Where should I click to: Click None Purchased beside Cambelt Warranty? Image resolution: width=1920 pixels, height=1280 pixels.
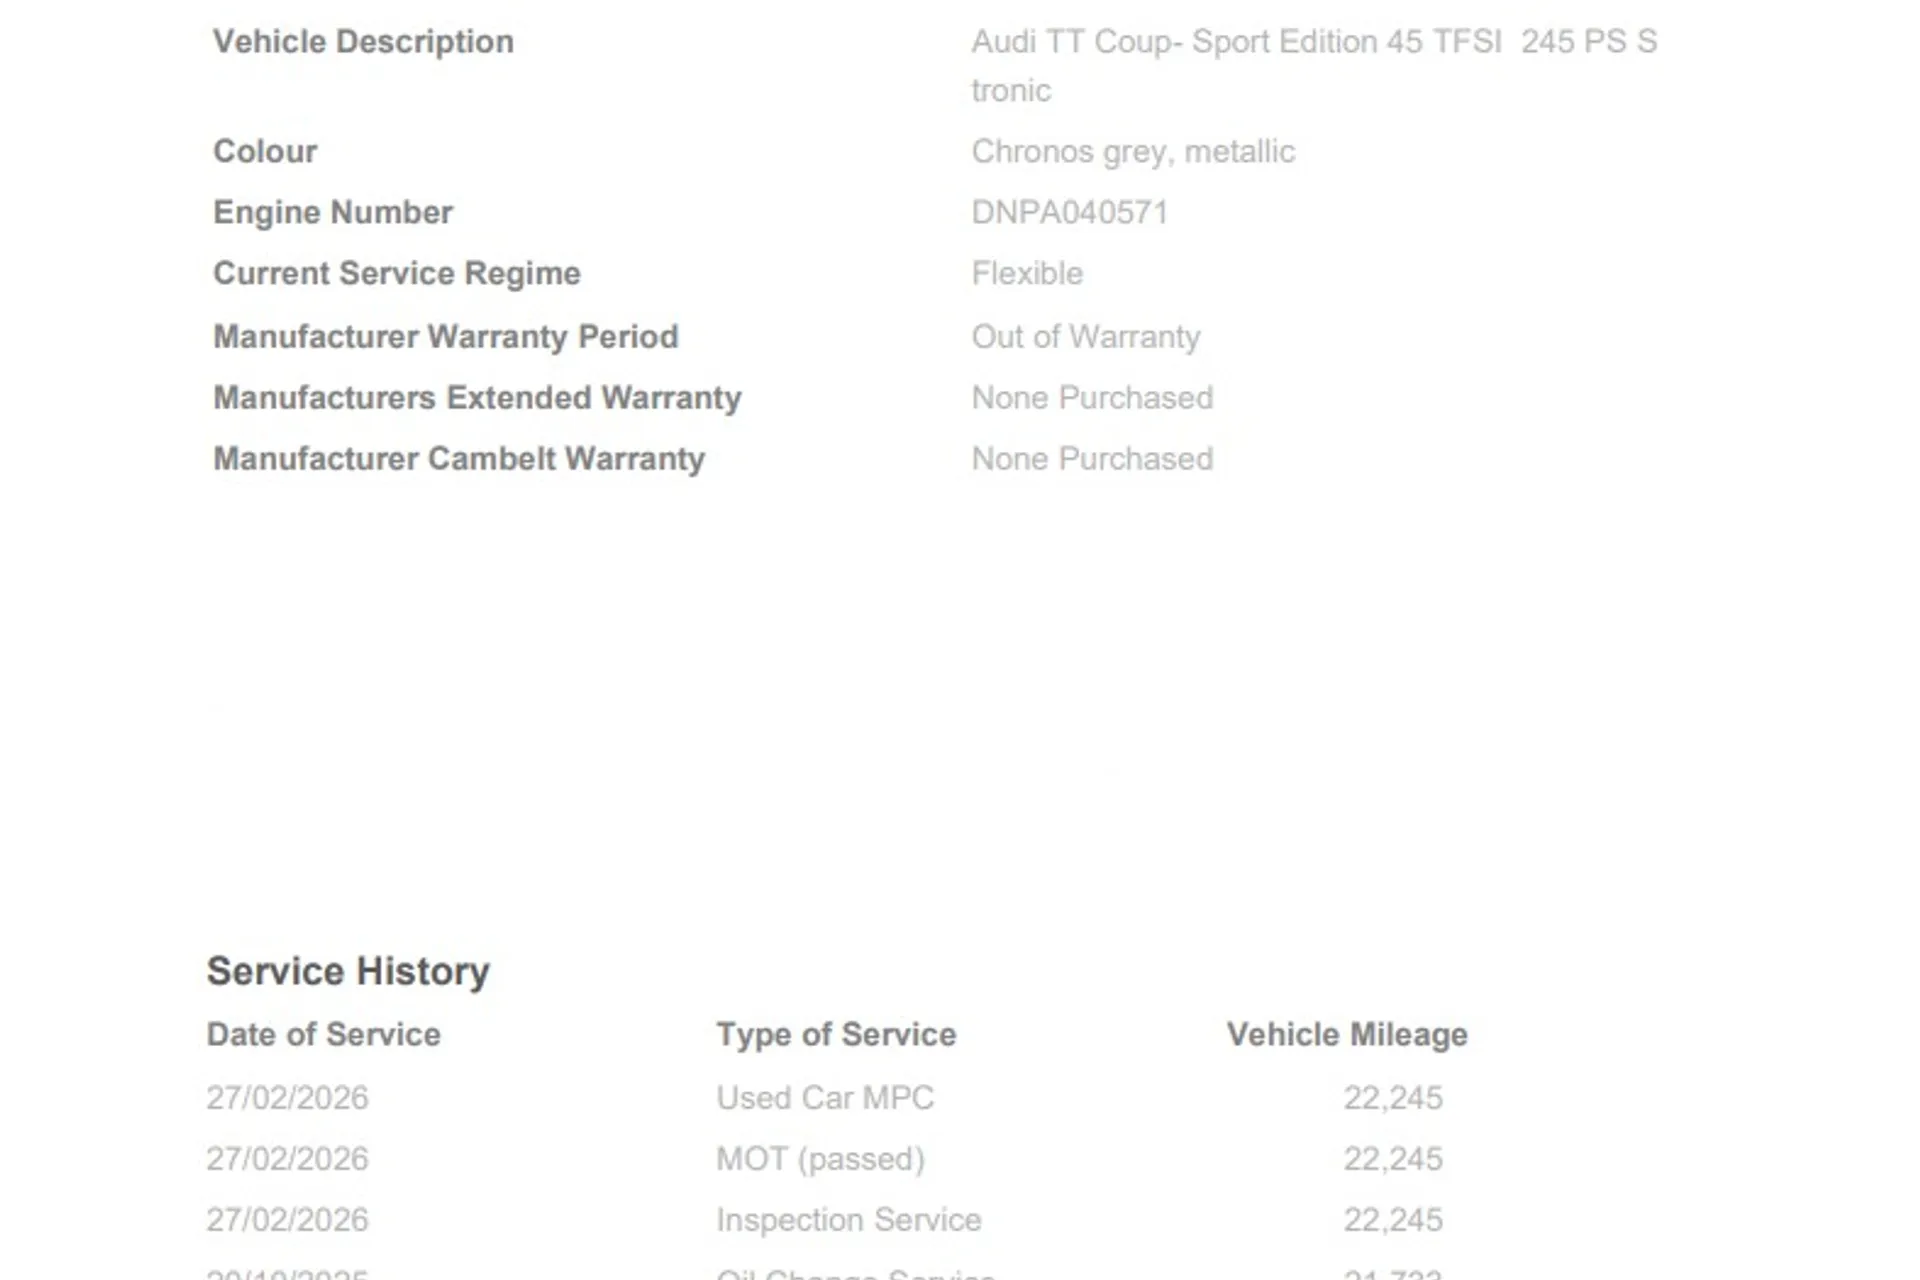tap(1092, 459)
